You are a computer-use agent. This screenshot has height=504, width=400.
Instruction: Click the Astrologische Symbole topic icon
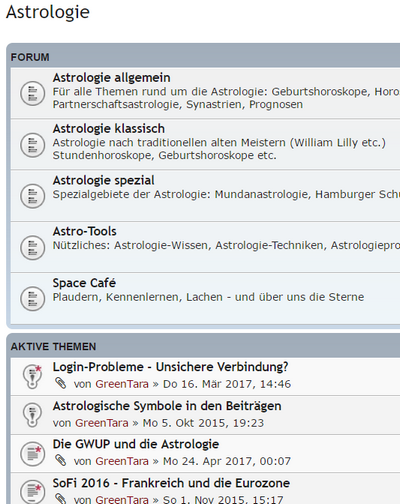tap(32, 415)
